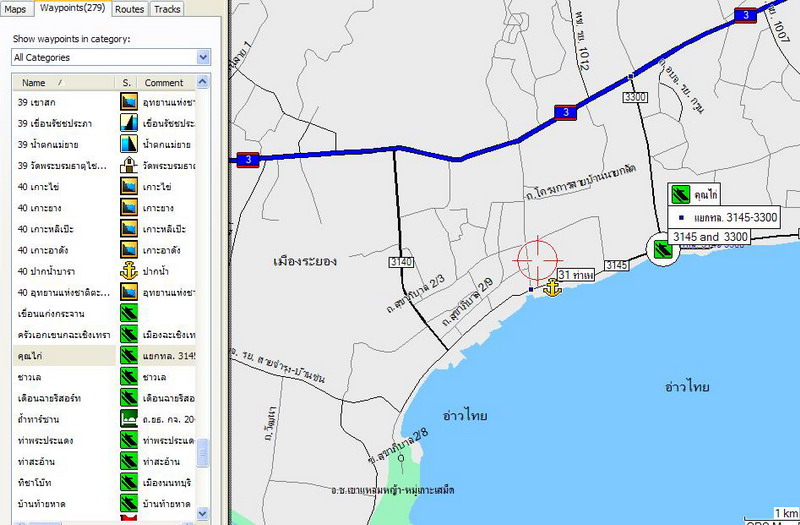Click the green icon for ท่าพระประแดง
The width and height of the screenshot is (800, 525).
[x=129, y=440]
